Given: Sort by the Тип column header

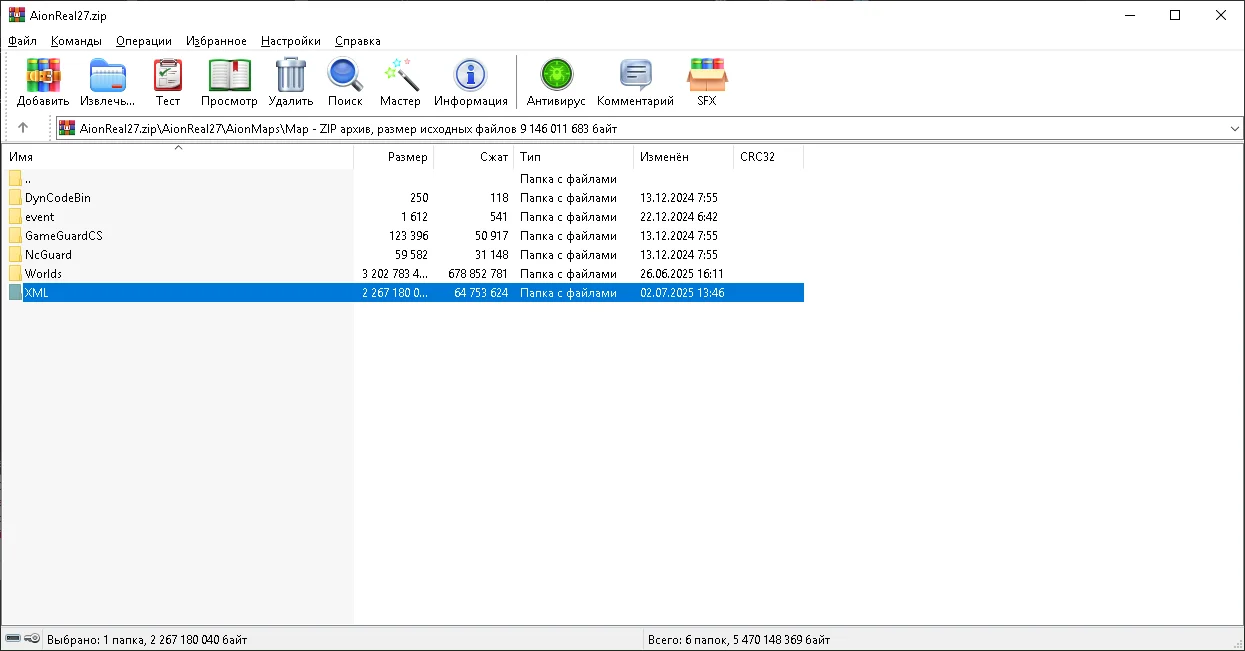Looking at the screenshot, I should tap(574, 157).
